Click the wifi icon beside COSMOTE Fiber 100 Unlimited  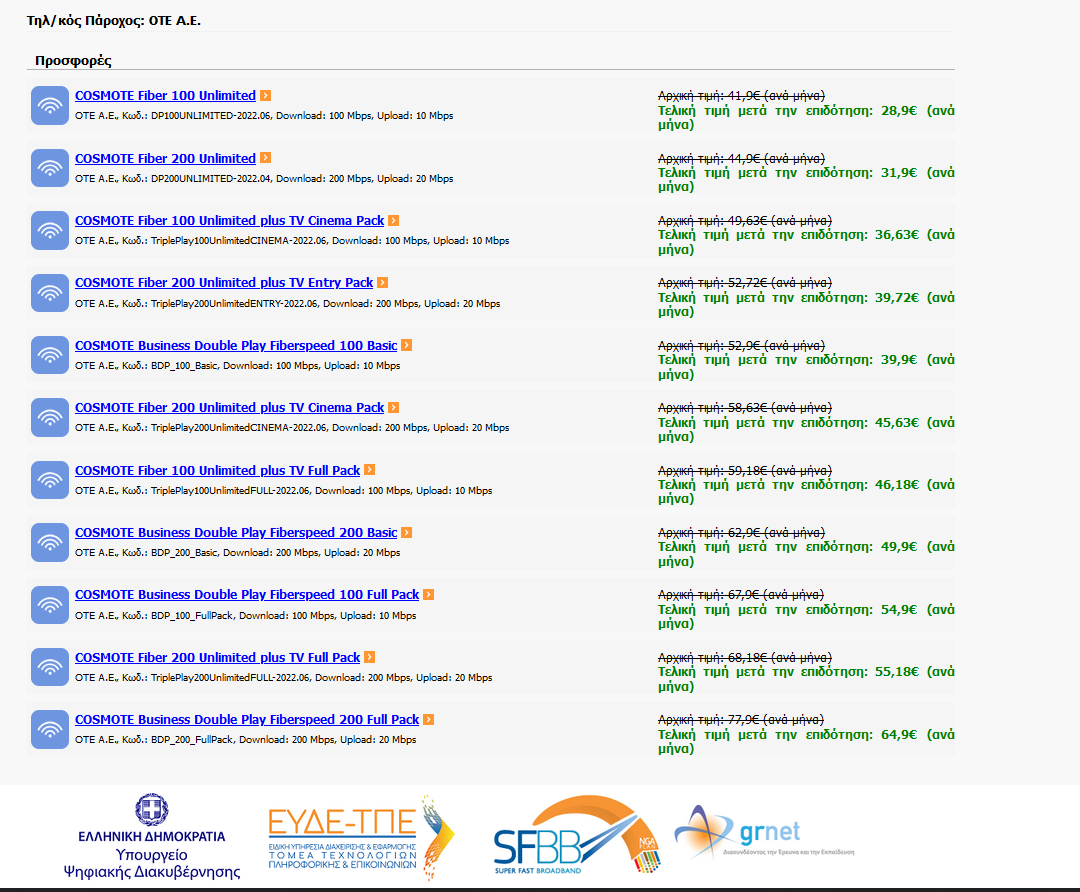click(50, 105)
